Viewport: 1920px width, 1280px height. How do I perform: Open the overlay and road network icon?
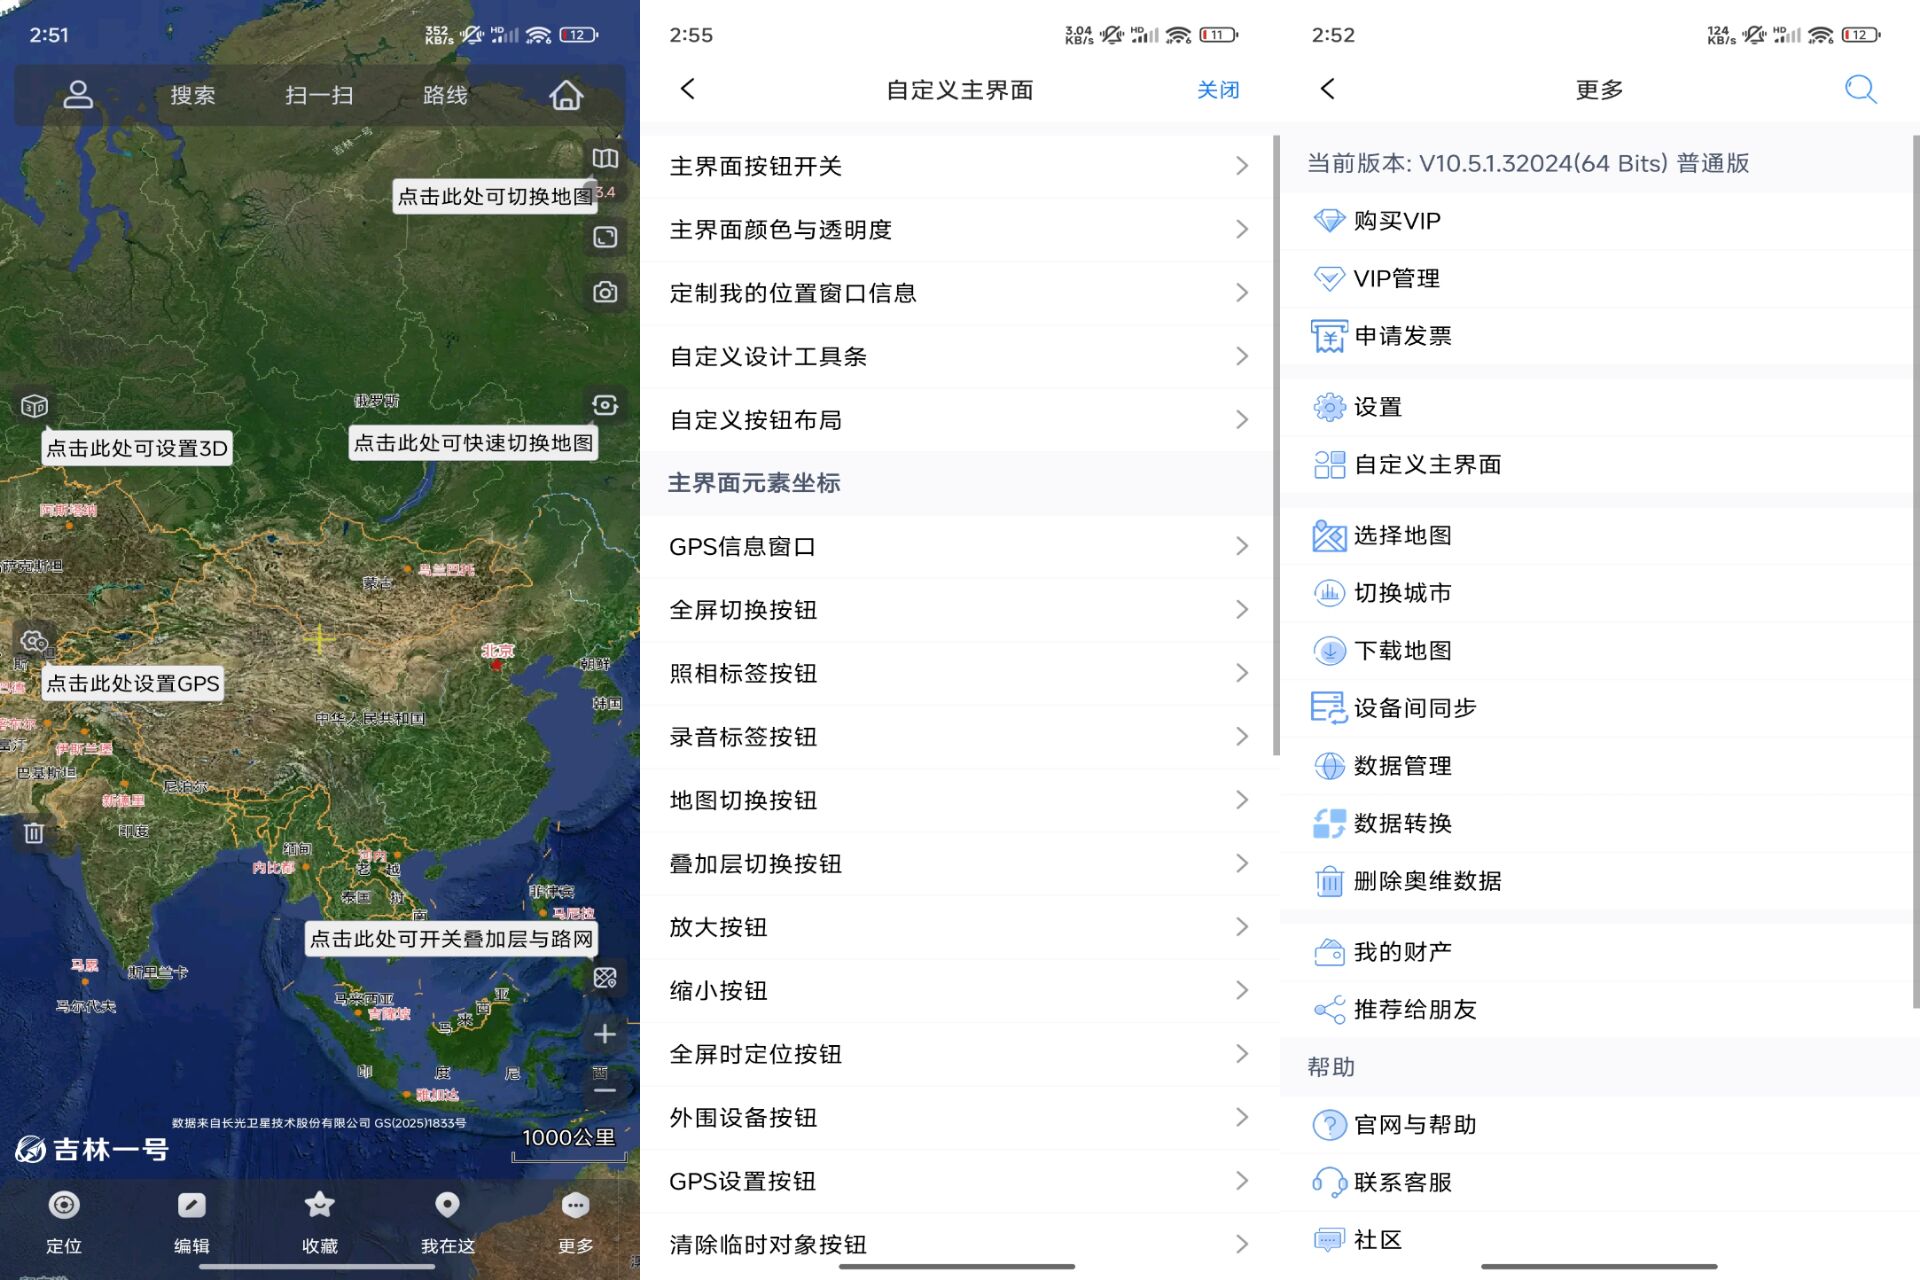pos(604,978)
